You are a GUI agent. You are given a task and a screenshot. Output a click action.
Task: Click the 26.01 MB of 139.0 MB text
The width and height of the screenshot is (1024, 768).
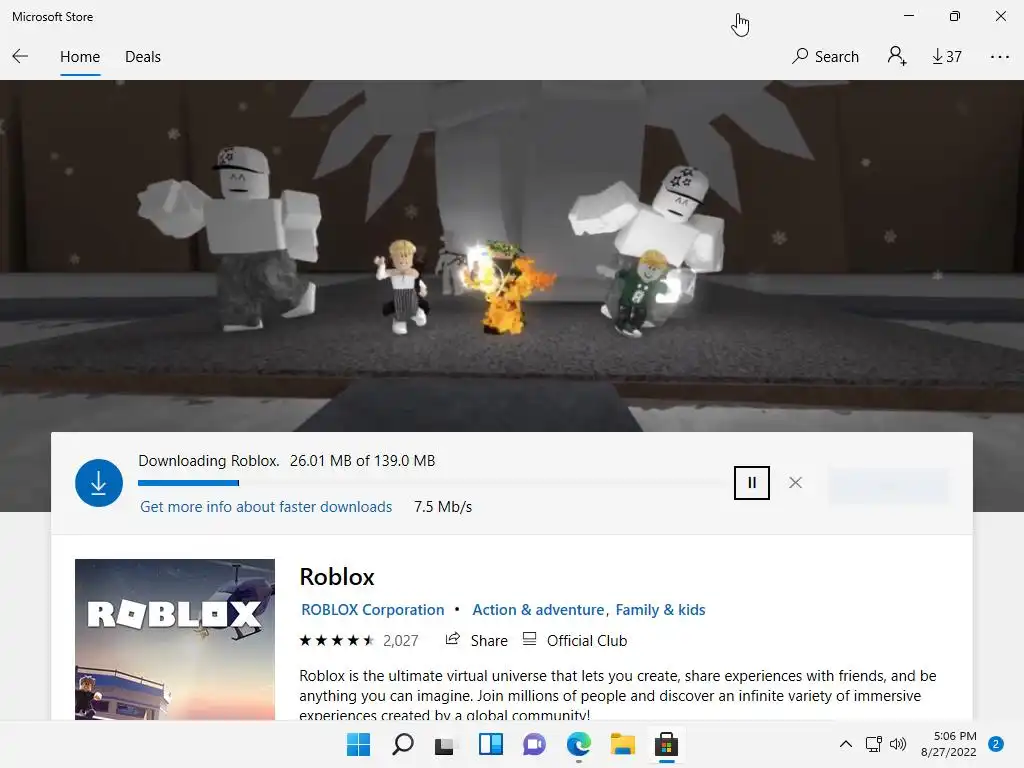[362, 460]
